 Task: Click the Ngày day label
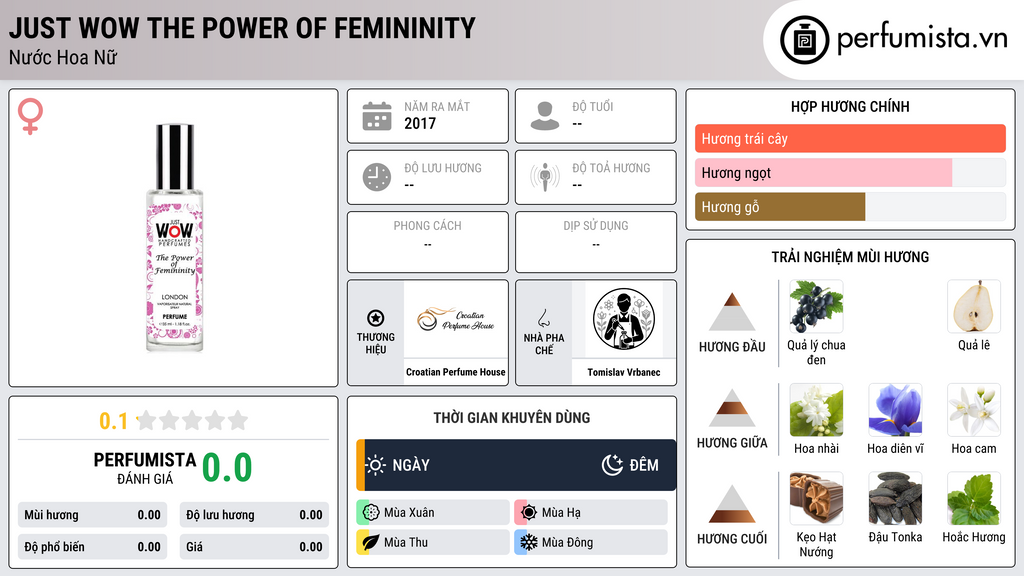[x=411, y=465]
